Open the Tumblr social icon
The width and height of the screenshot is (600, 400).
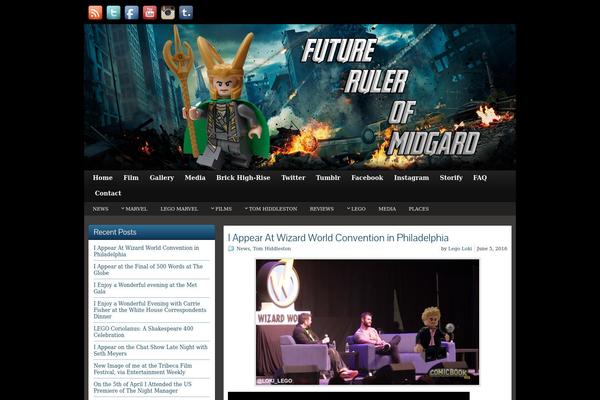[186, 13]
